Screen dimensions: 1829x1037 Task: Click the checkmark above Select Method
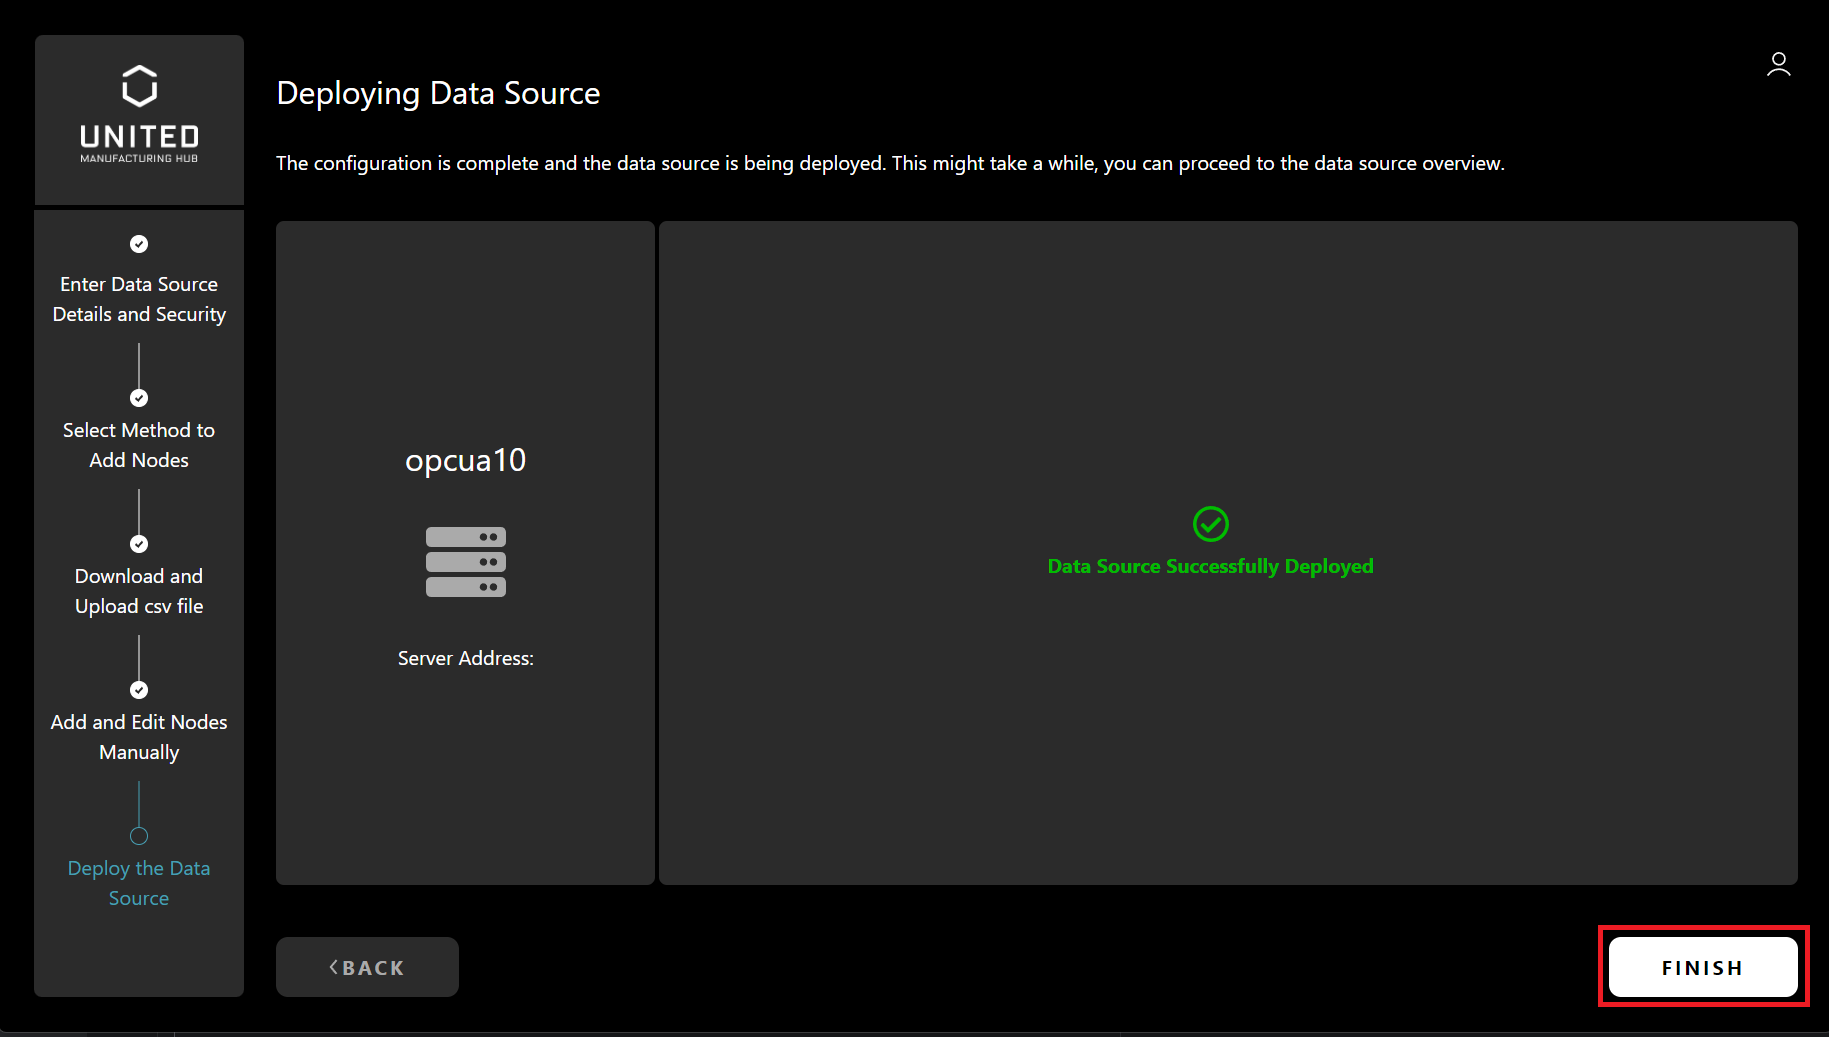[139, 398]
